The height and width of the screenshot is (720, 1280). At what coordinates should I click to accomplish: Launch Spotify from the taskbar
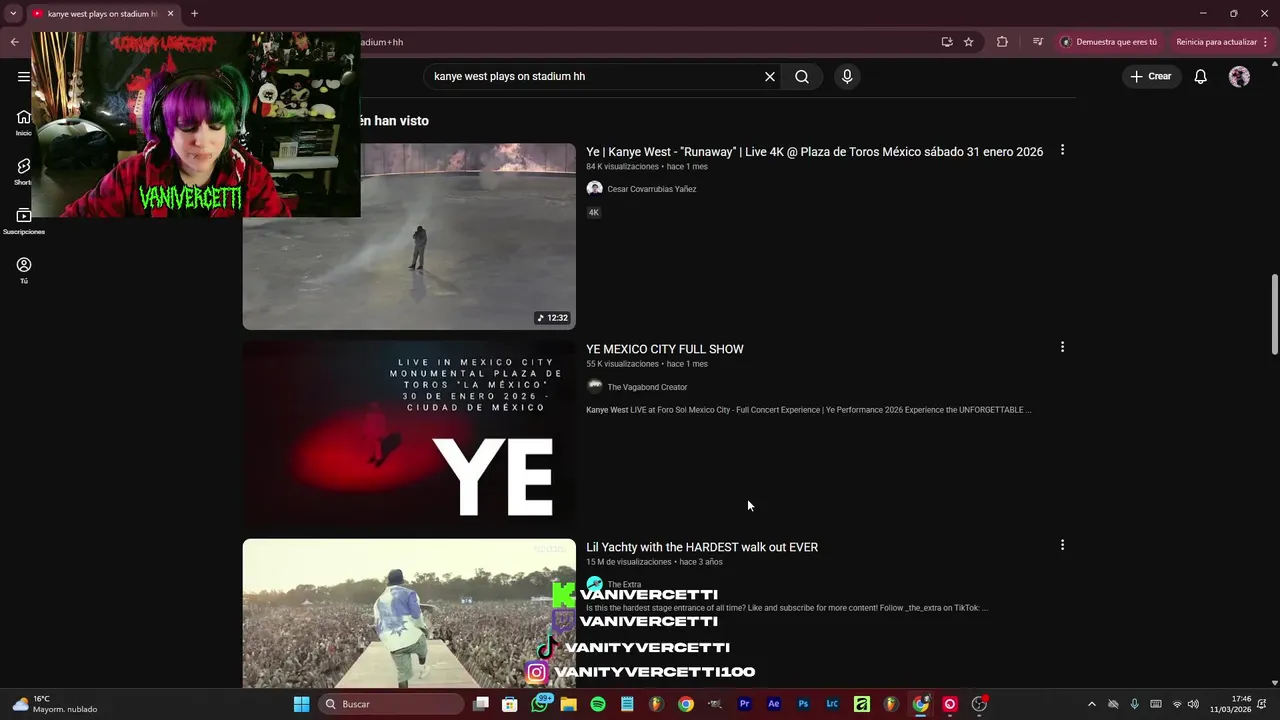(x=598, y=704)
